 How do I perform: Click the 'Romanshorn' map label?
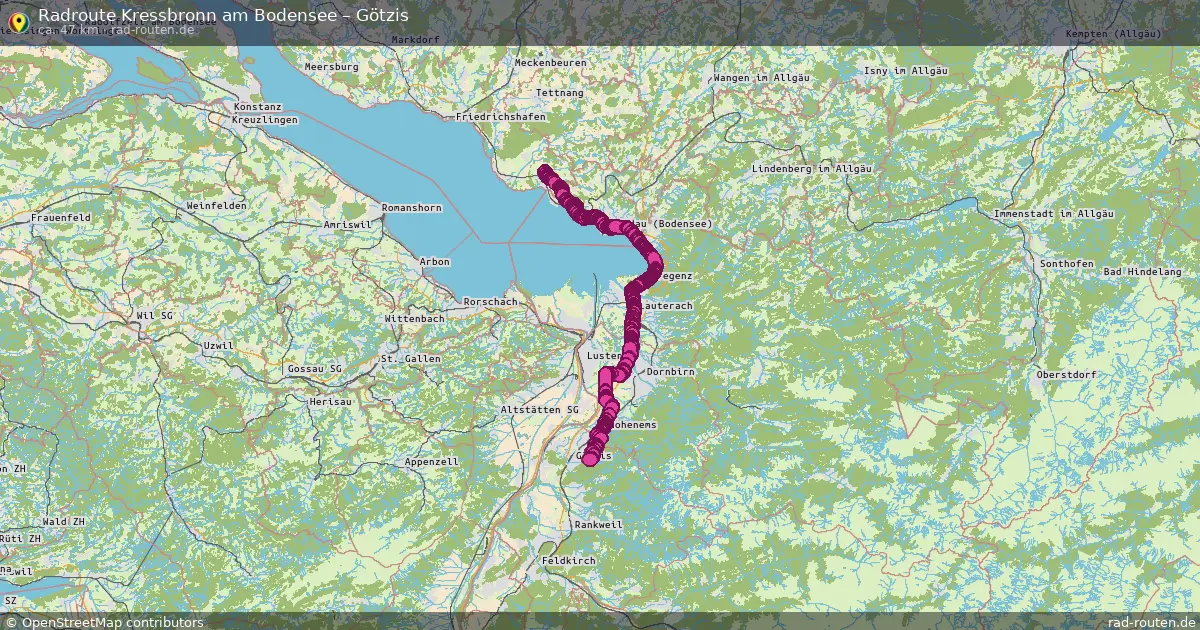coord(411,208)
